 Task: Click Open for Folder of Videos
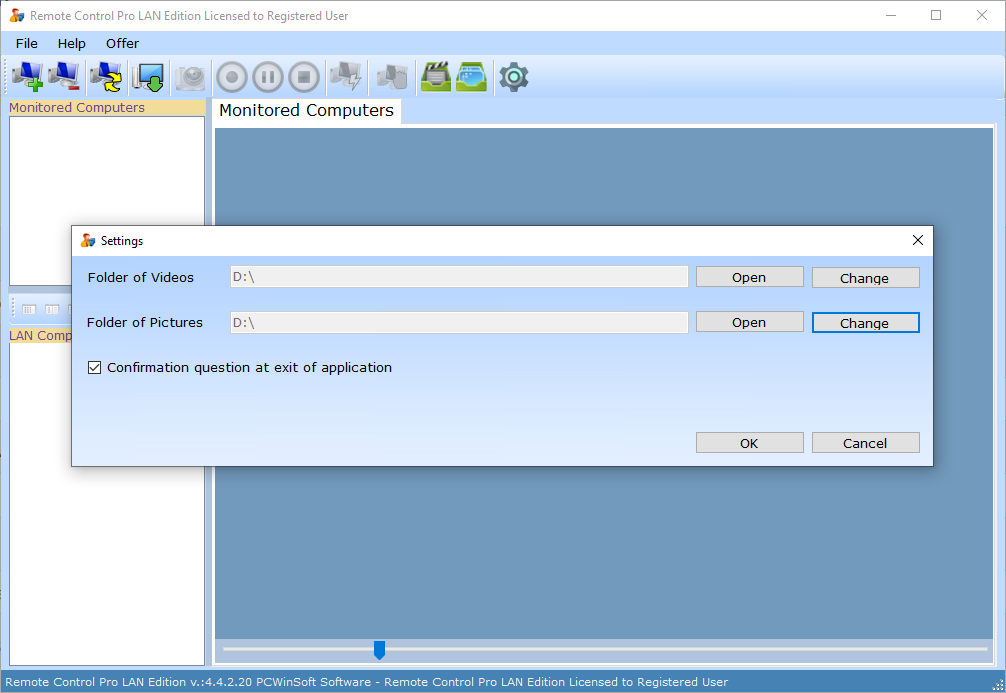point(749,277)
